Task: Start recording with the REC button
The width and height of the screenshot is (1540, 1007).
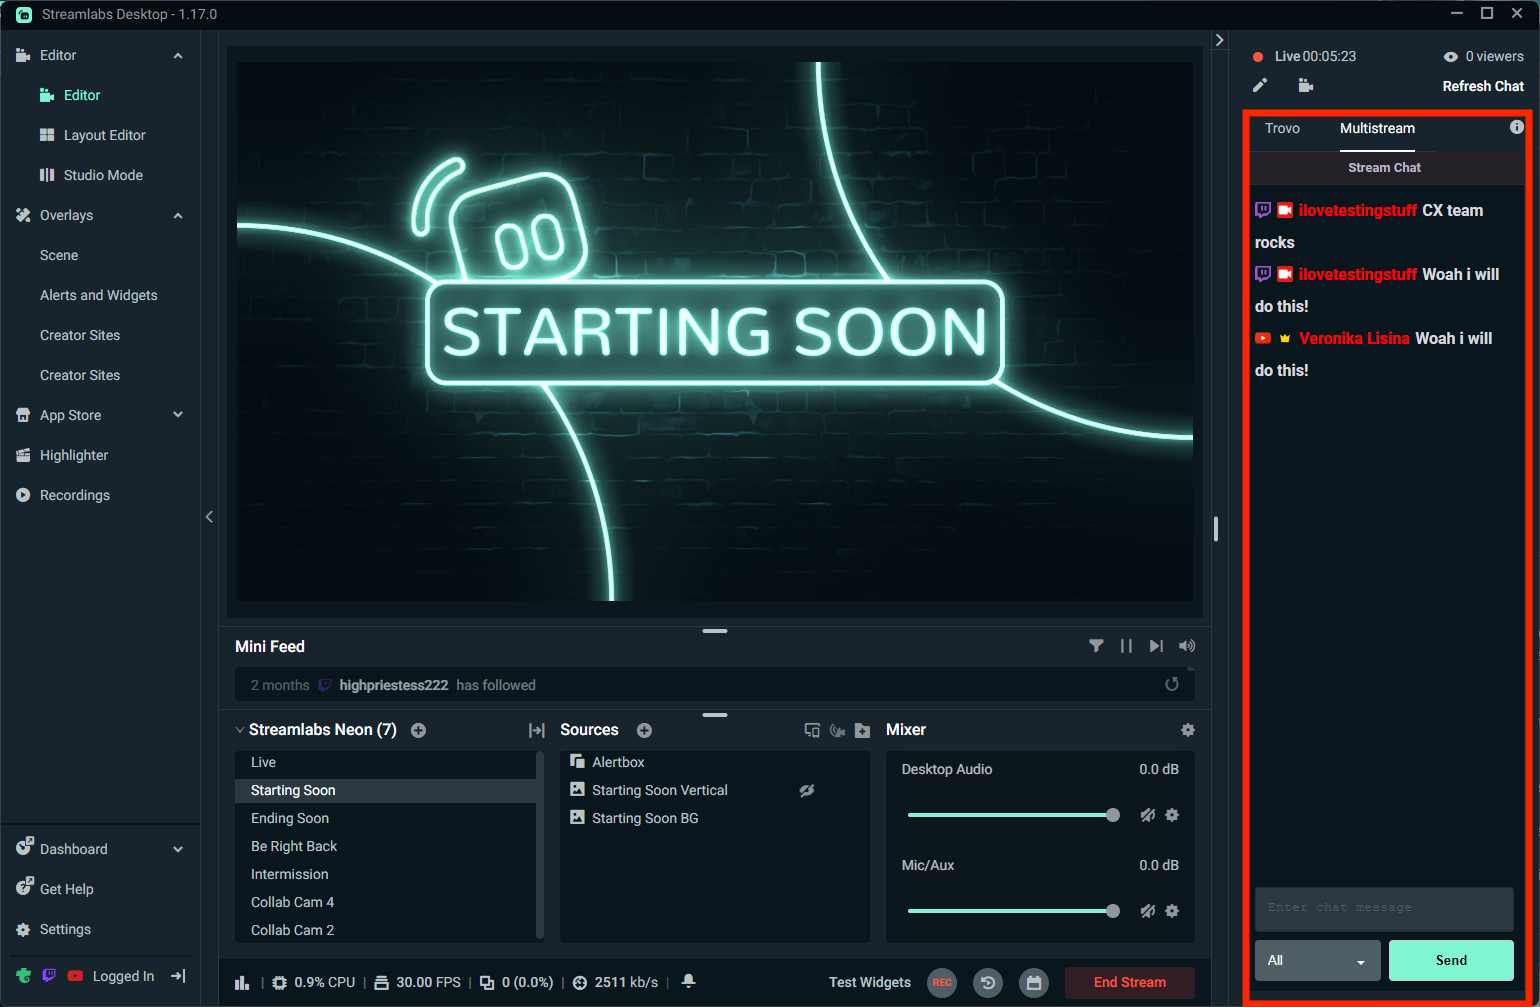Action: pyautogui.click(x=941, y=982)
